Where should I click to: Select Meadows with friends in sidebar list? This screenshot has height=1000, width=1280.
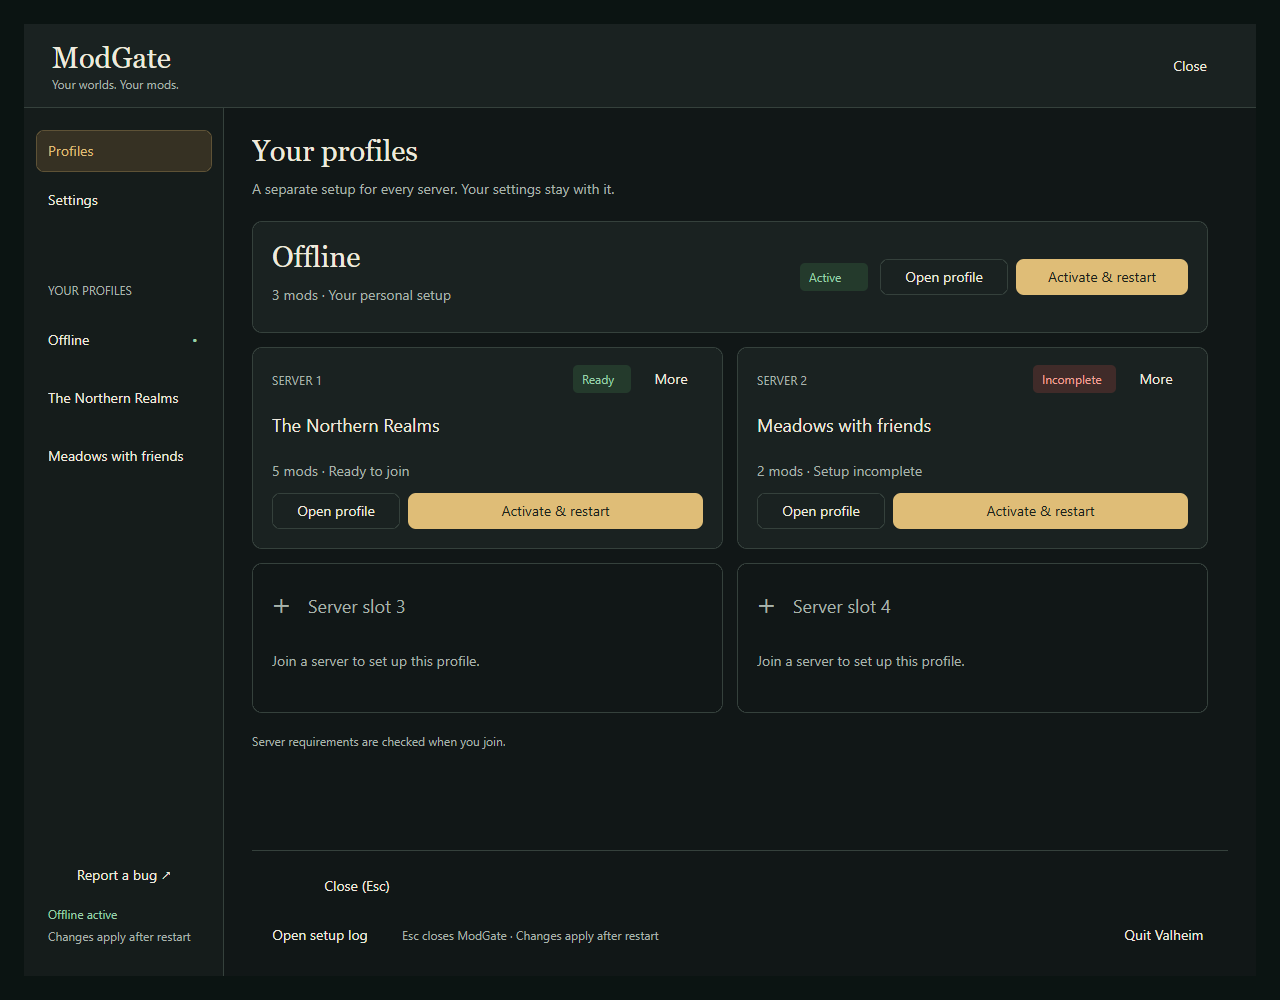coord(124,456)
